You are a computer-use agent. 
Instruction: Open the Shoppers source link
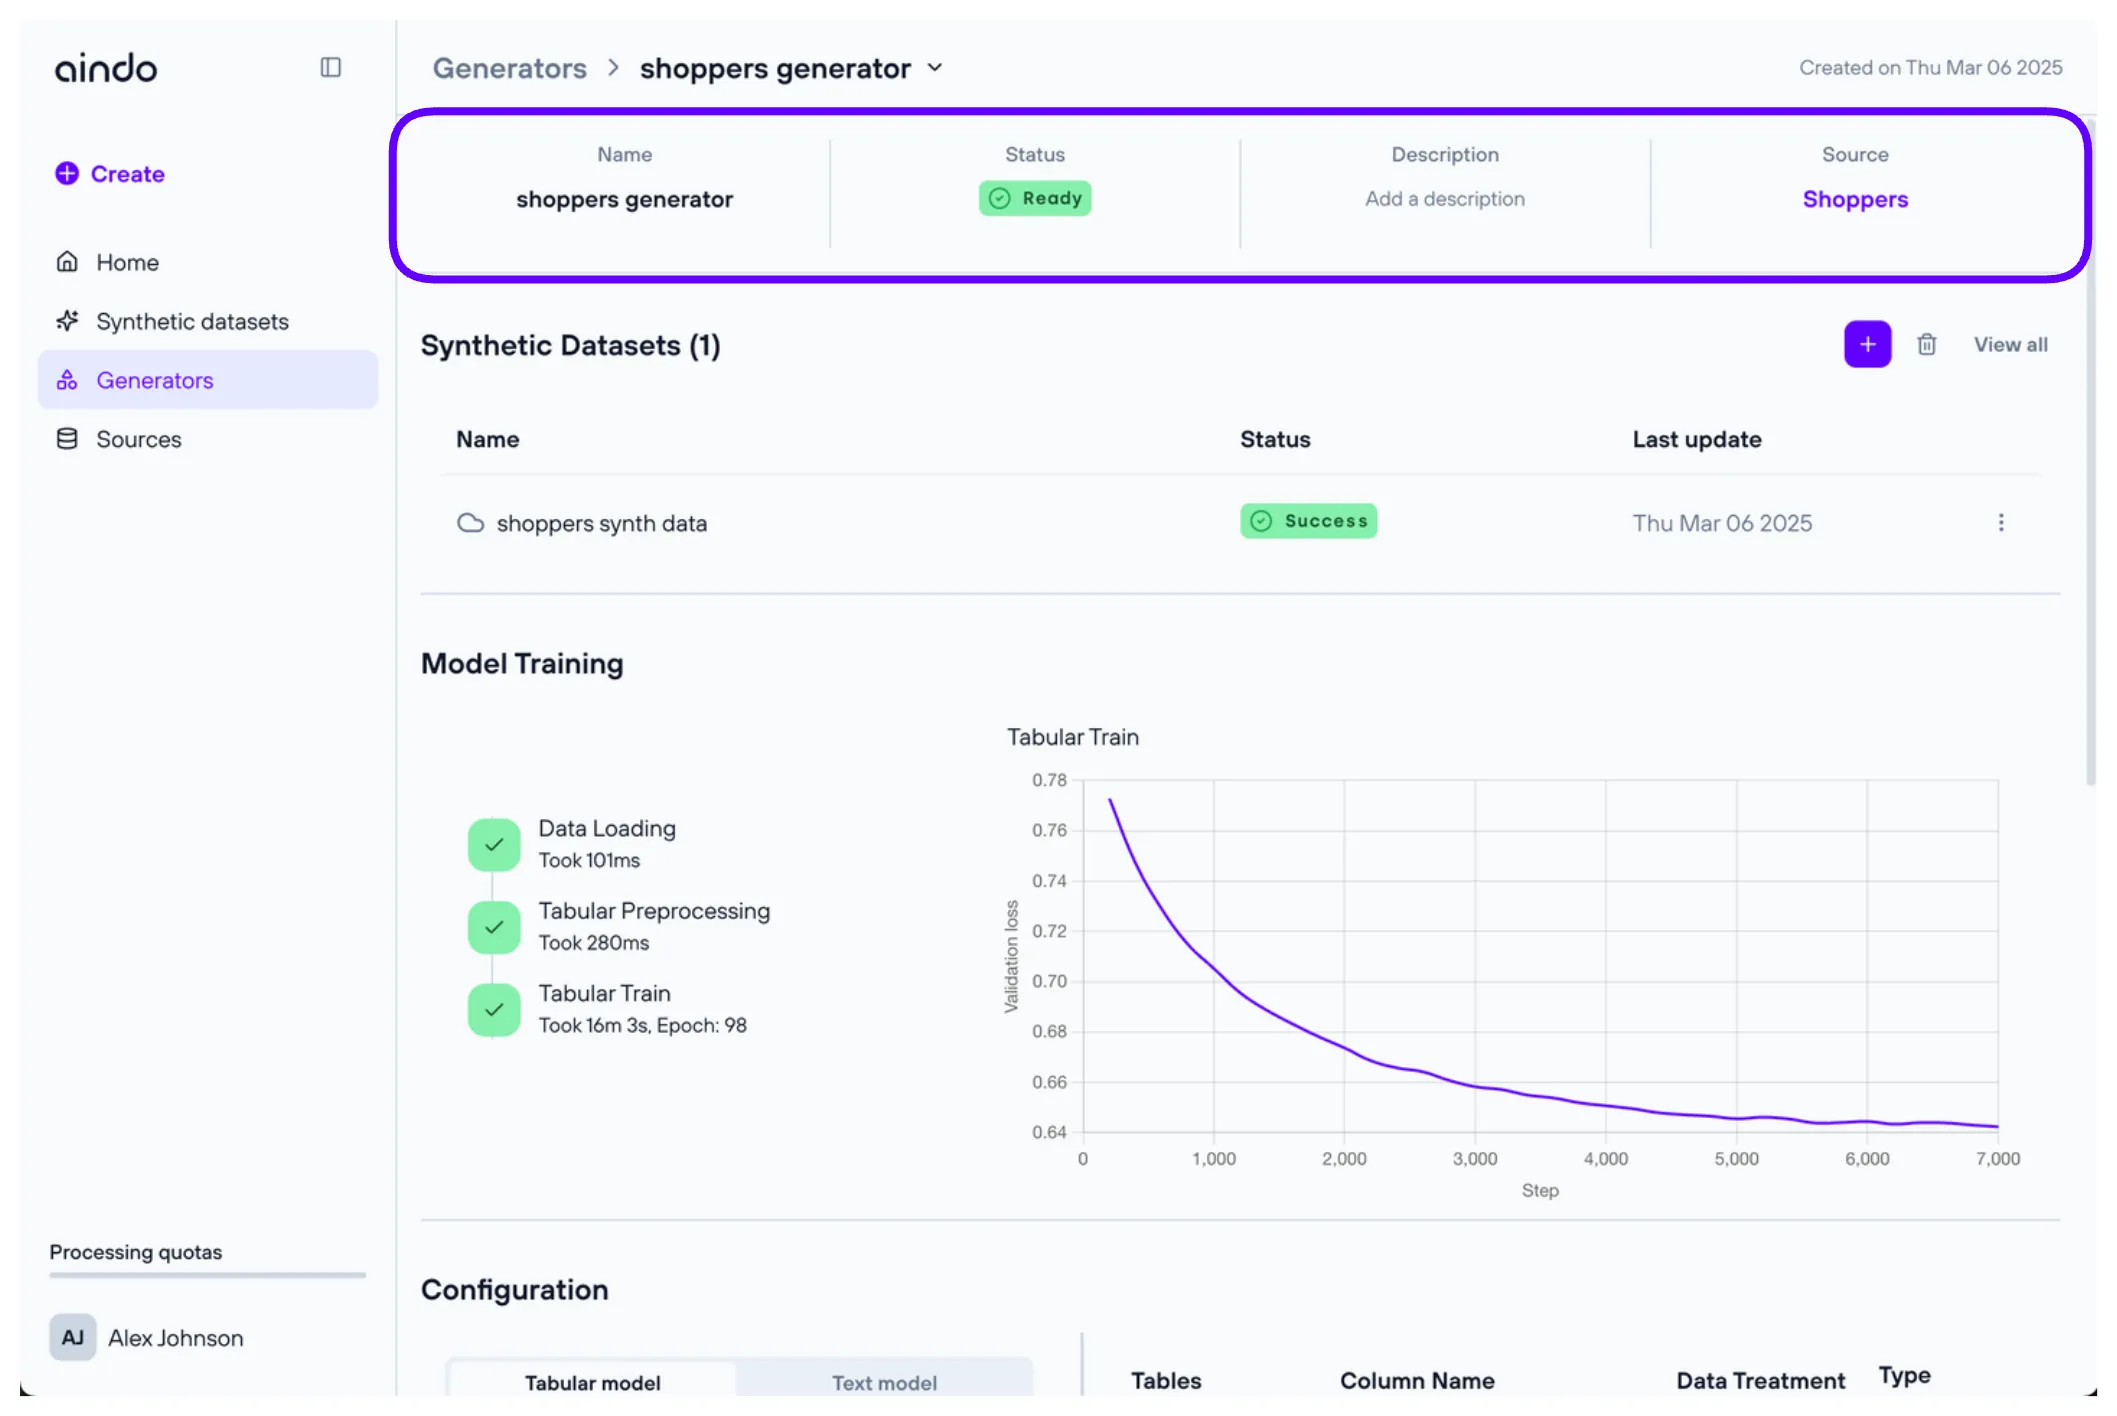pos(1854,199)
